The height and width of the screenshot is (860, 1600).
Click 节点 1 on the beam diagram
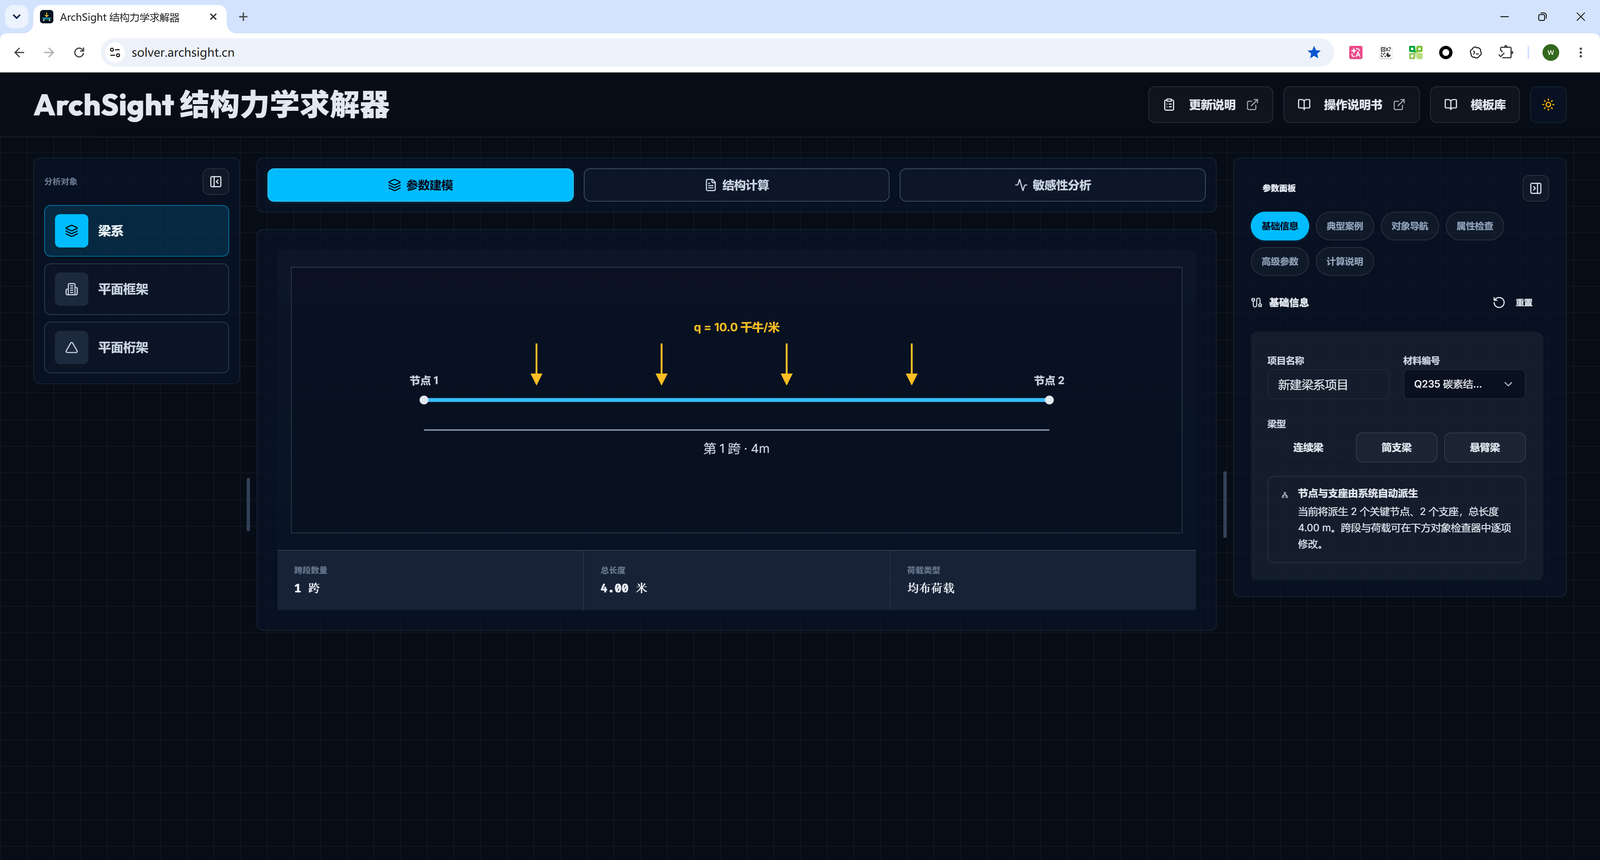click(x=424, y=400)
